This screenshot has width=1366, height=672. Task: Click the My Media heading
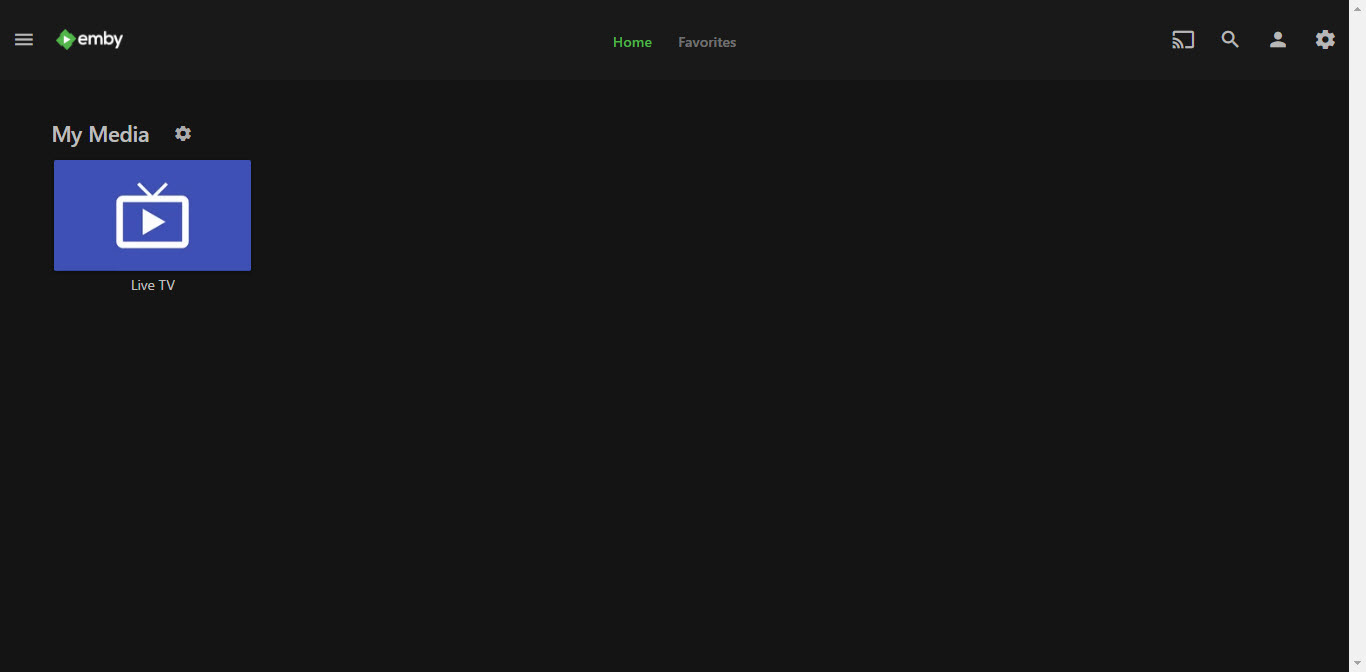[x=100, y=134]
